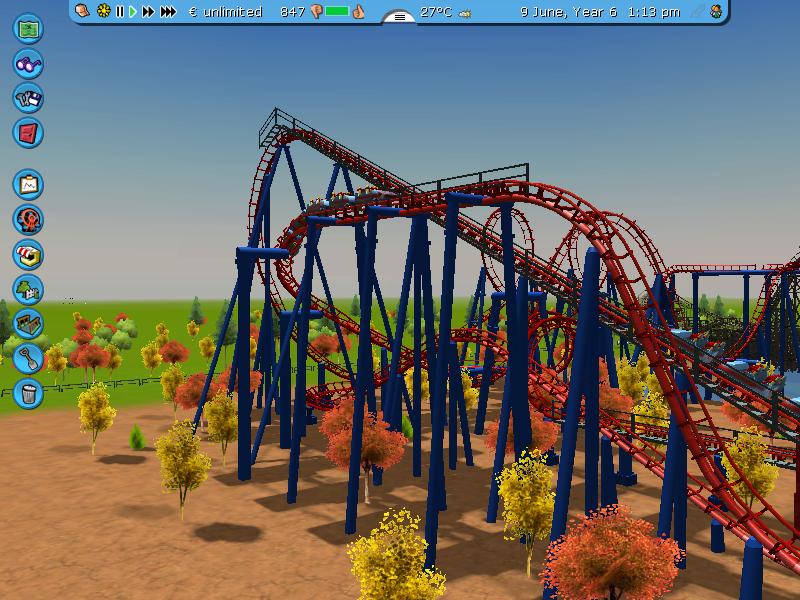Viewport: 800px width, 600px height.
Task: Open the park map overview
Action: 28,29
